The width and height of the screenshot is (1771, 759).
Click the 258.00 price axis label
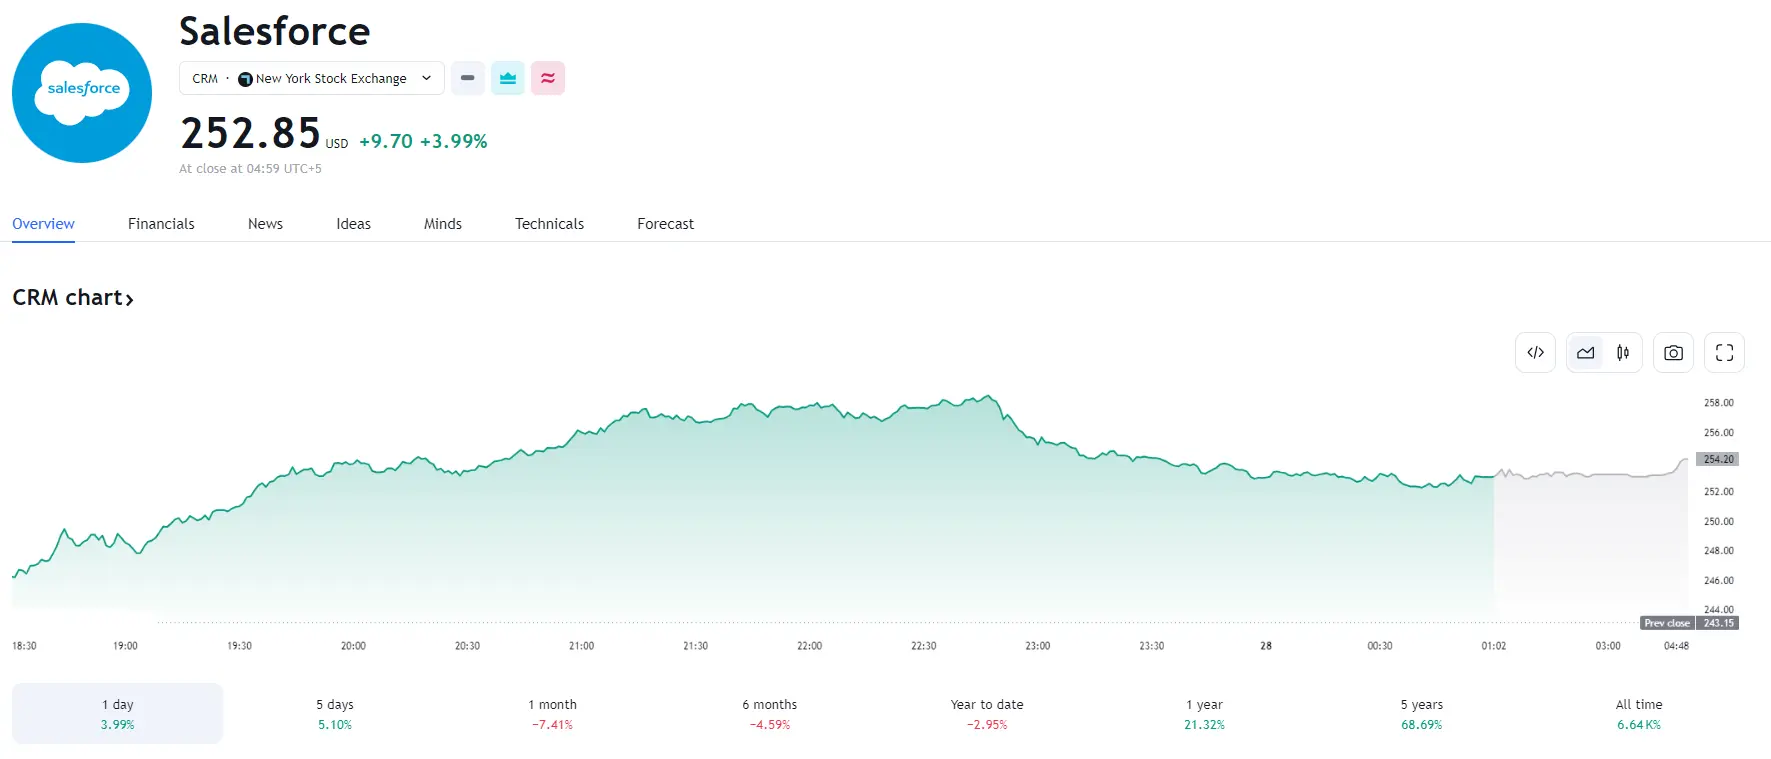pyautogui.click(x=1719, y=403)
